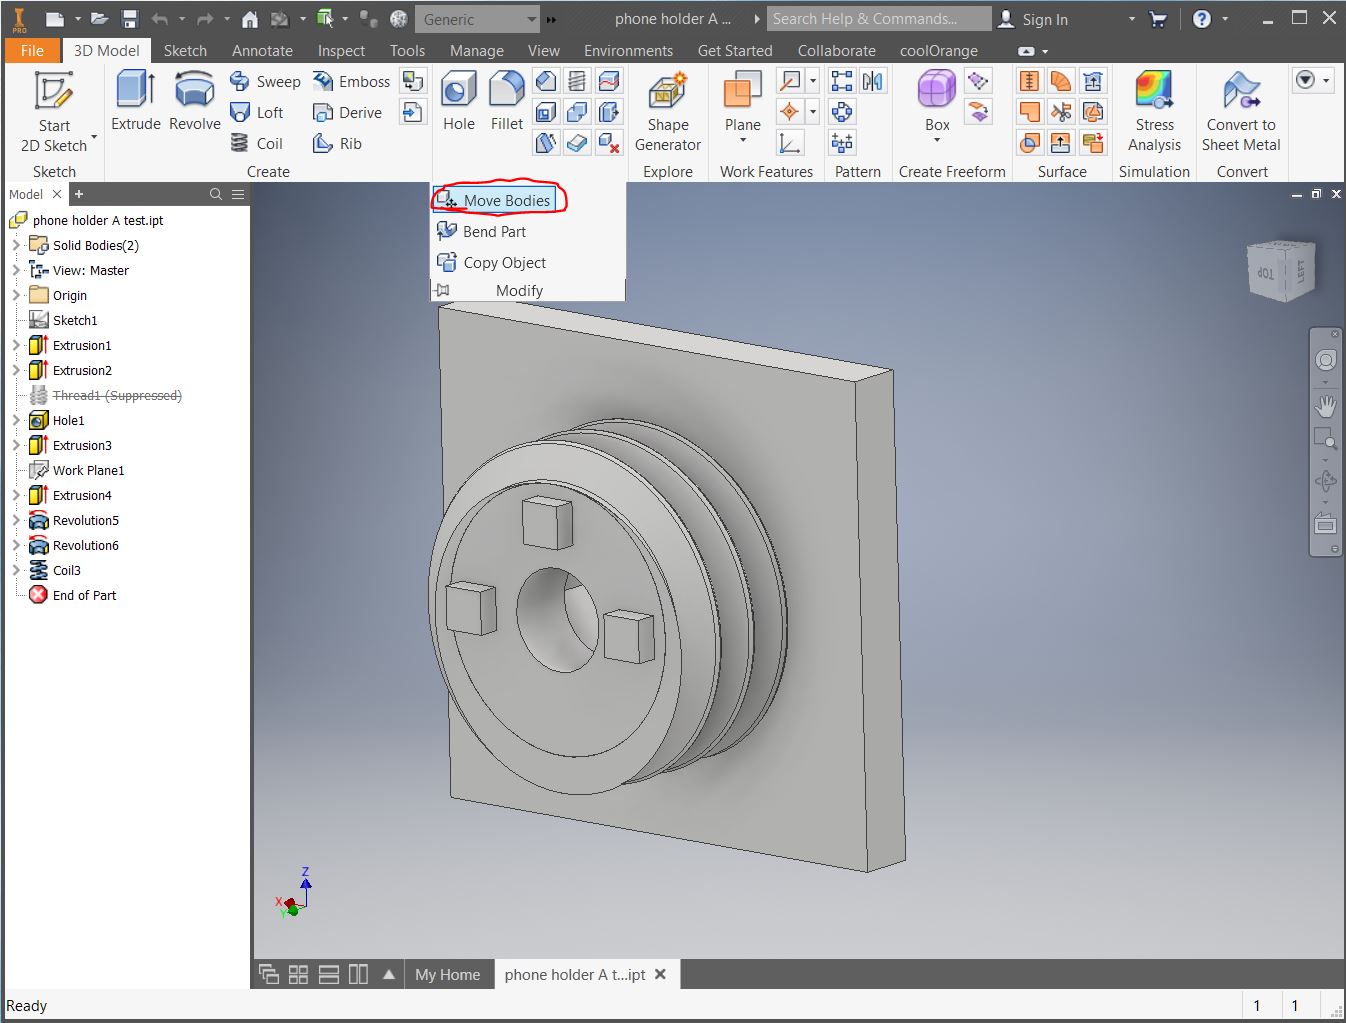Open the Hole tool

(458, 101)
